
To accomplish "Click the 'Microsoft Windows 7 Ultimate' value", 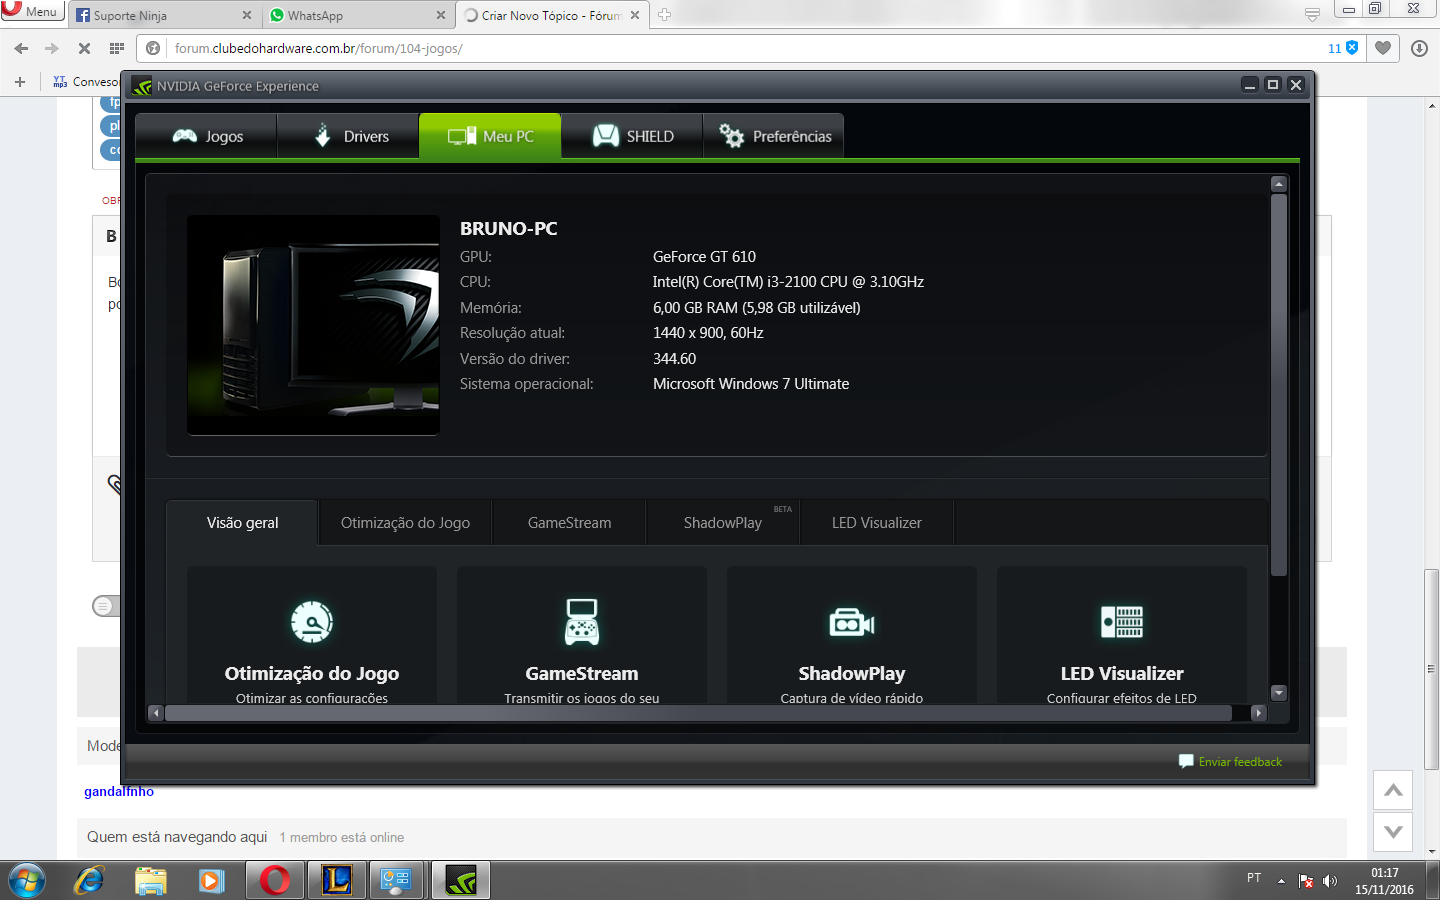I will click(x=751, y=384).
